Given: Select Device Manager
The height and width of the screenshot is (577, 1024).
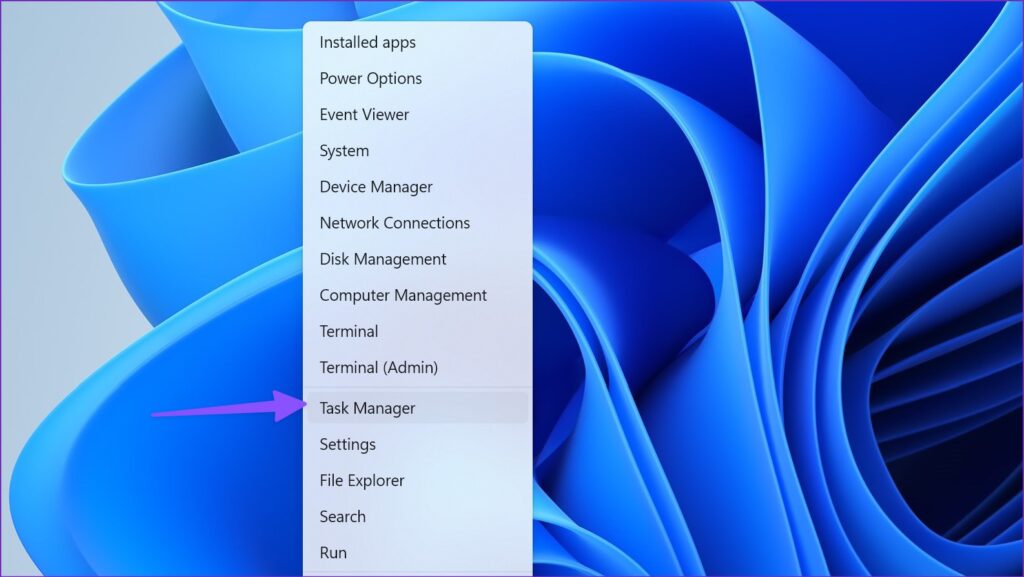Looking at the screenshot, I should 375,186.
